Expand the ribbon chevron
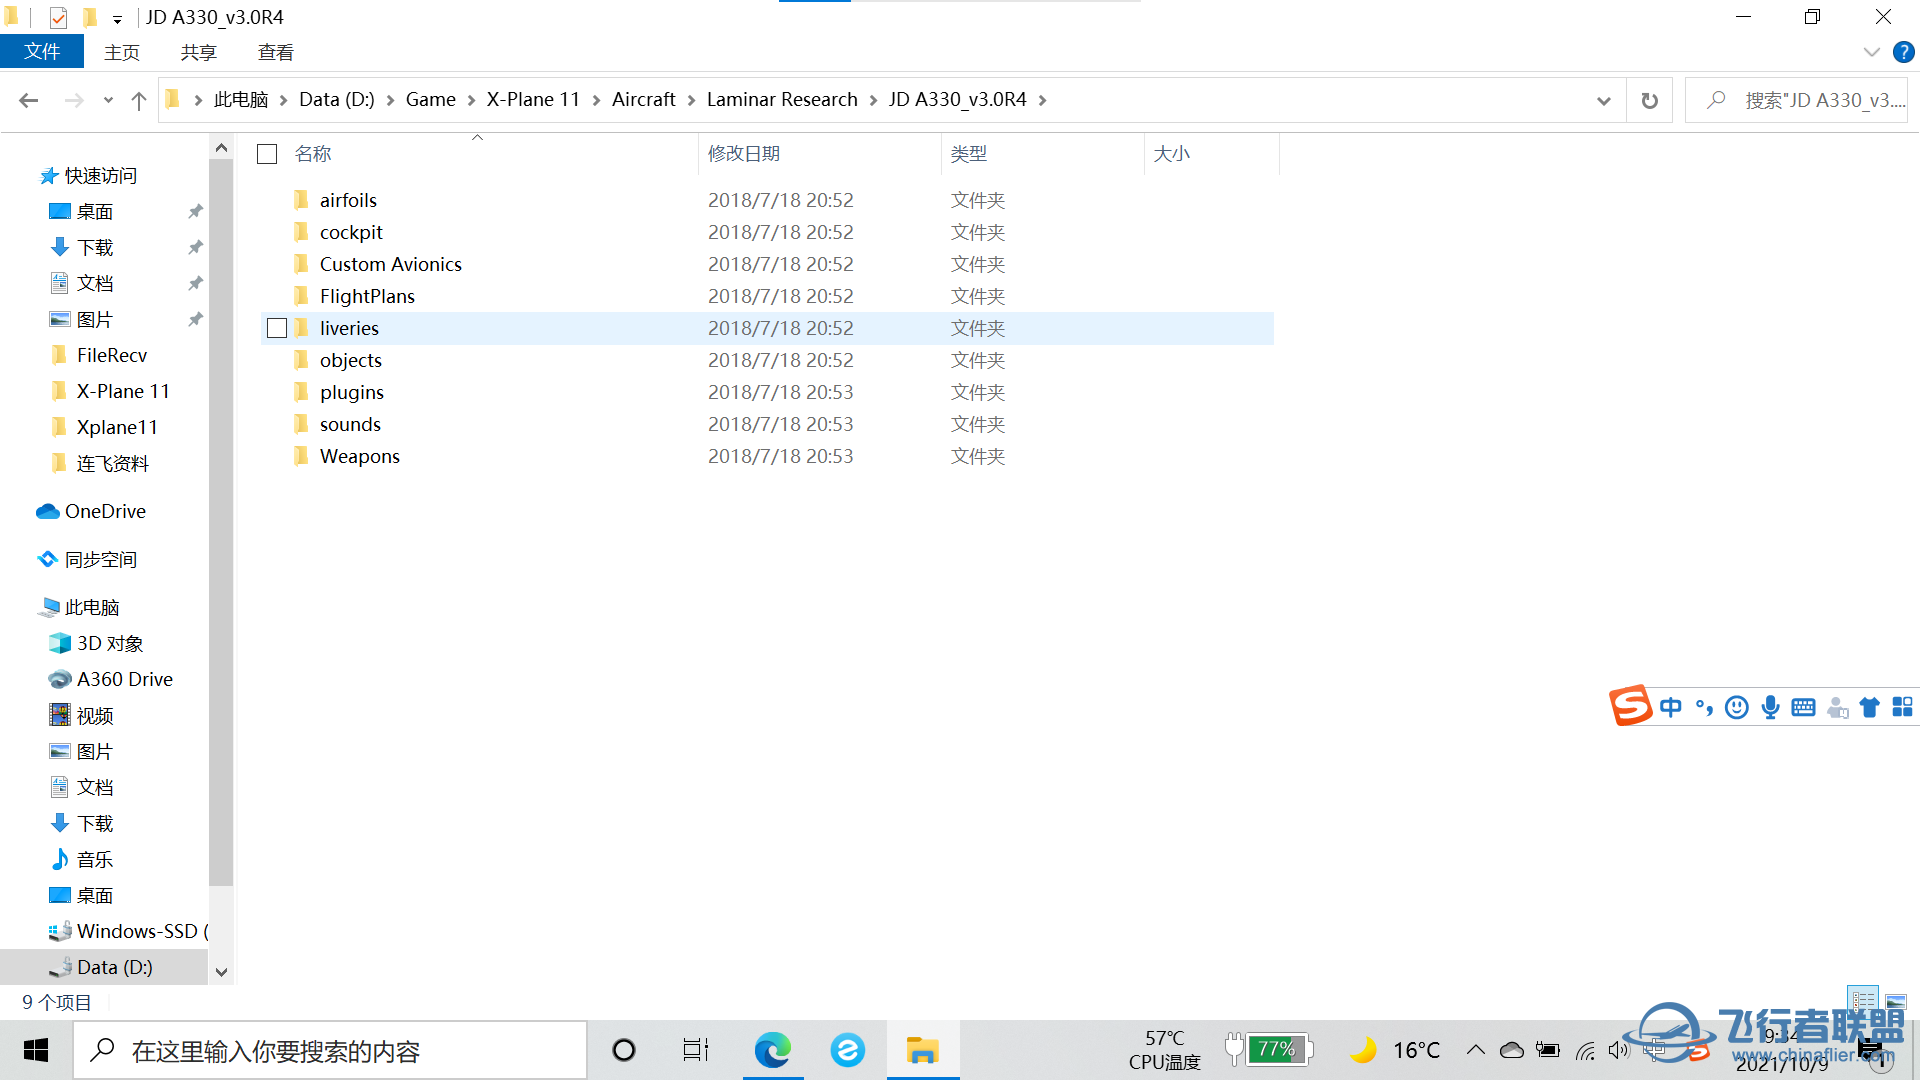1920x1080 pixels. [x=1871, y=52]
